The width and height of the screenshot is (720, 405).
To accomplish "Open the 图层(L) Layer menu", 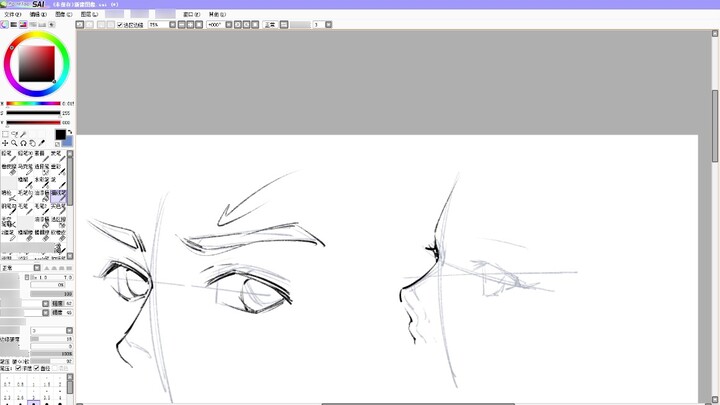I will (x=89, y=14).
